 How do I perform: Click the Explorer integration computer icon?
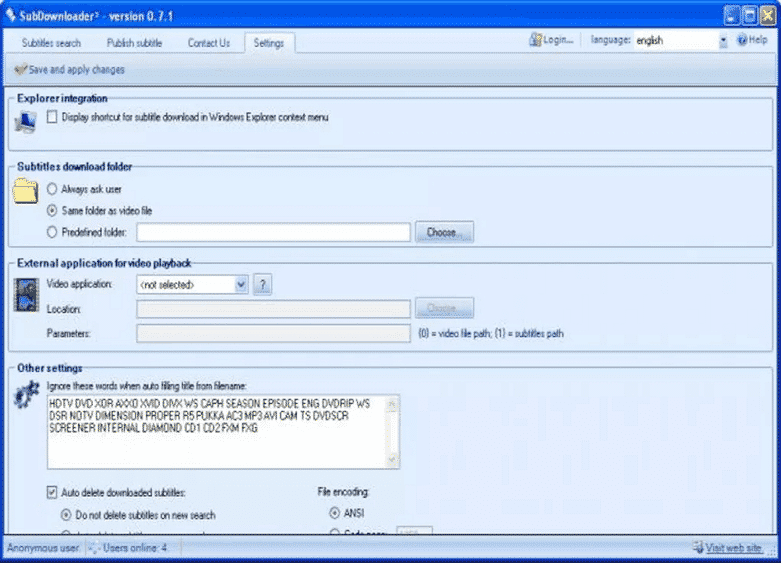click(x=25, y=122)
